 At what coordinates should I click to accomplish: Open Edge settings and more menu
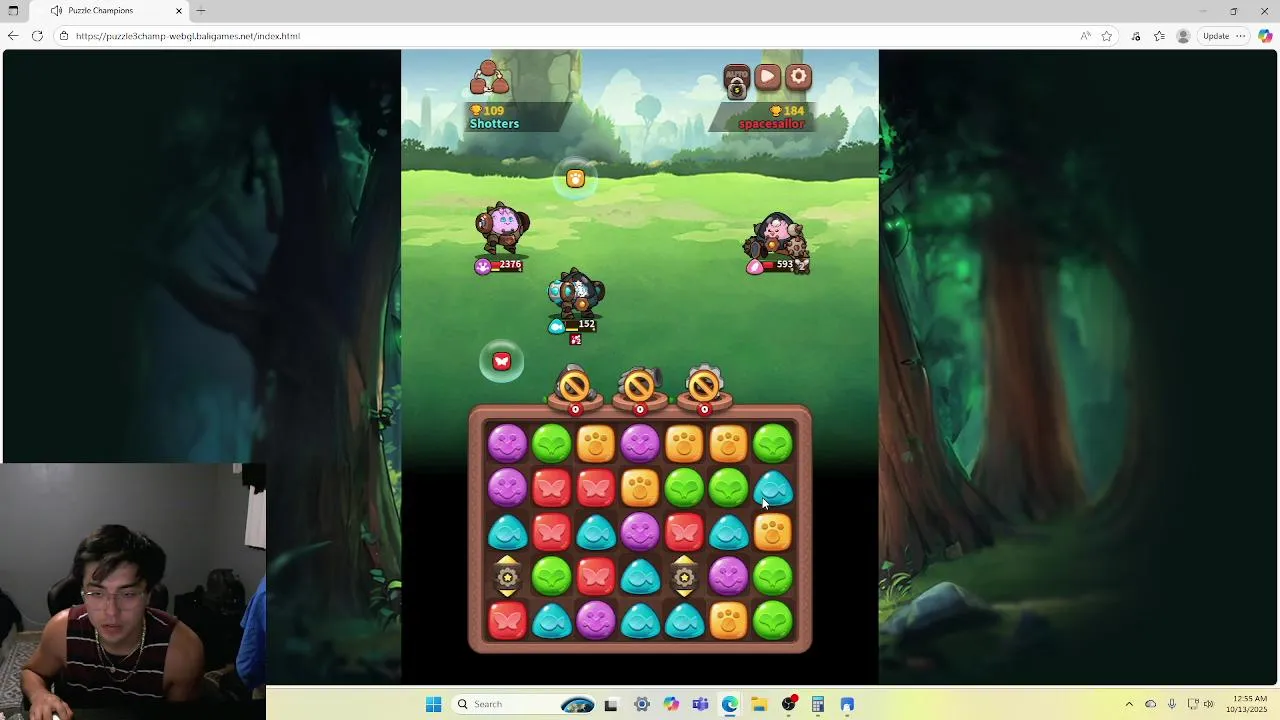tap(1241, 36)
